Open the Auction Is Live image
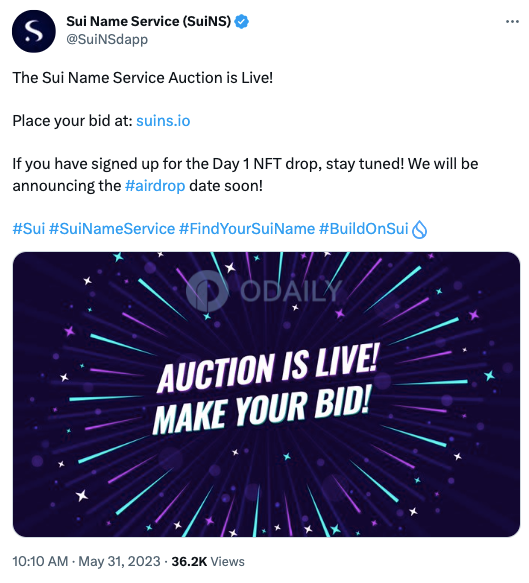 pyautogui.click(x=266, y=394)
